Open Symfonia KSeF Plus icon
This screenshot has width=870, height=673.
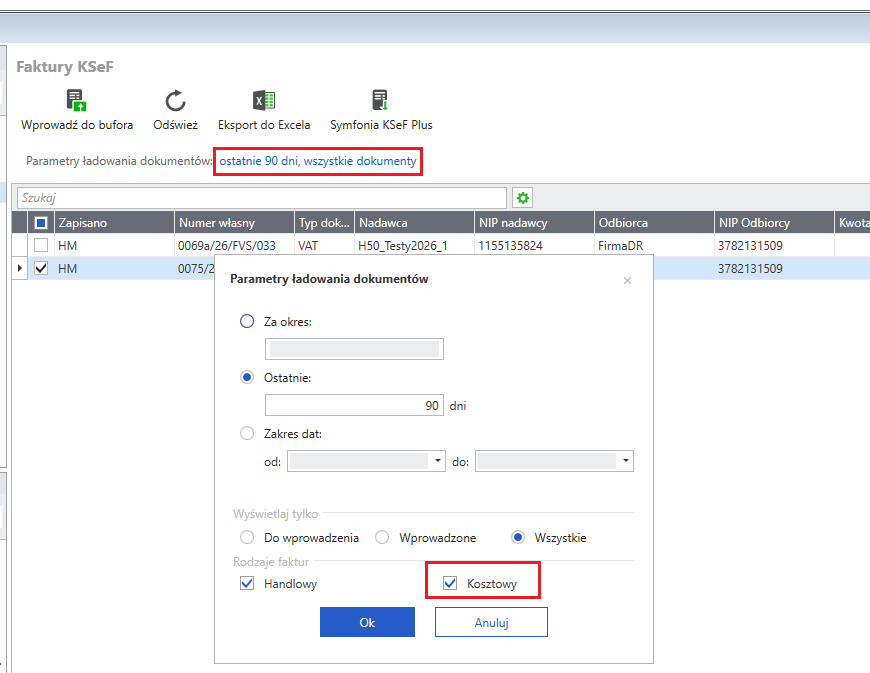380,101
